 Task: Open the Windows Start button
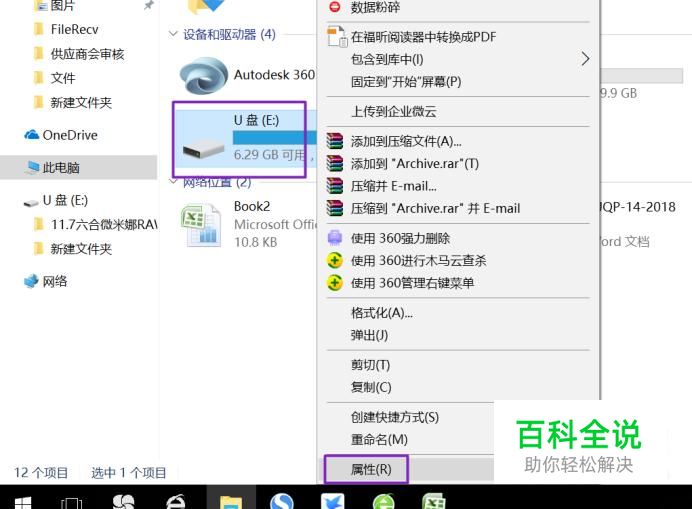[23, 502]
